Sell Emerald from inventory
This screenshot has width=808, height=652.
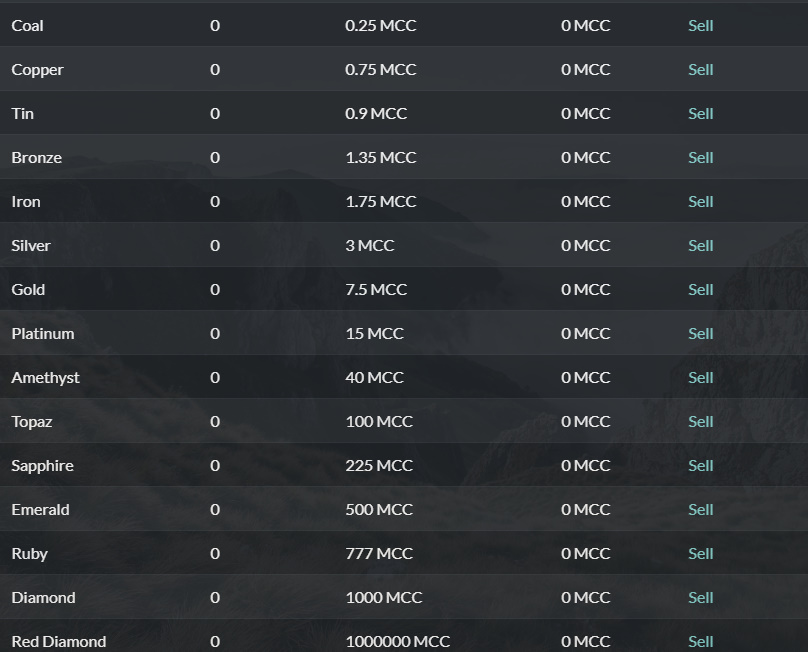click(x=700, y=509)
